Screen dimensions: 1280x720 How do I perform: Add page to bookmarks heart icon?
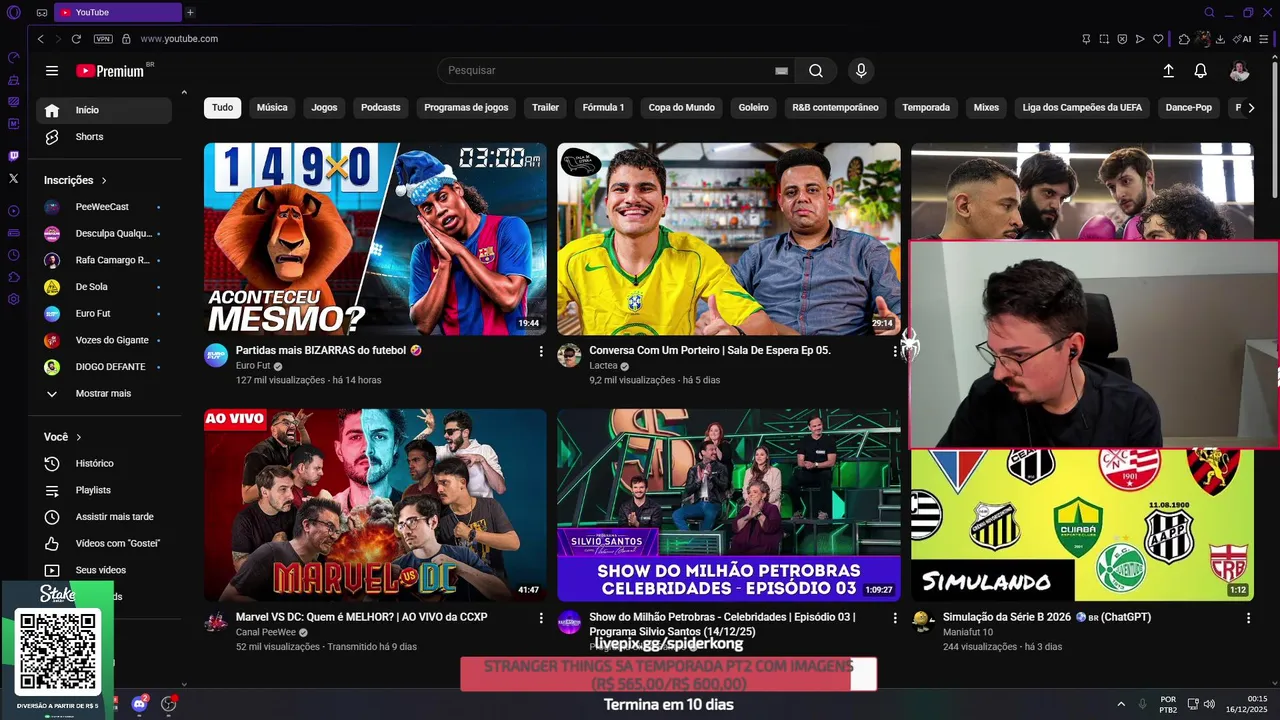click(x=1159, y=39)
